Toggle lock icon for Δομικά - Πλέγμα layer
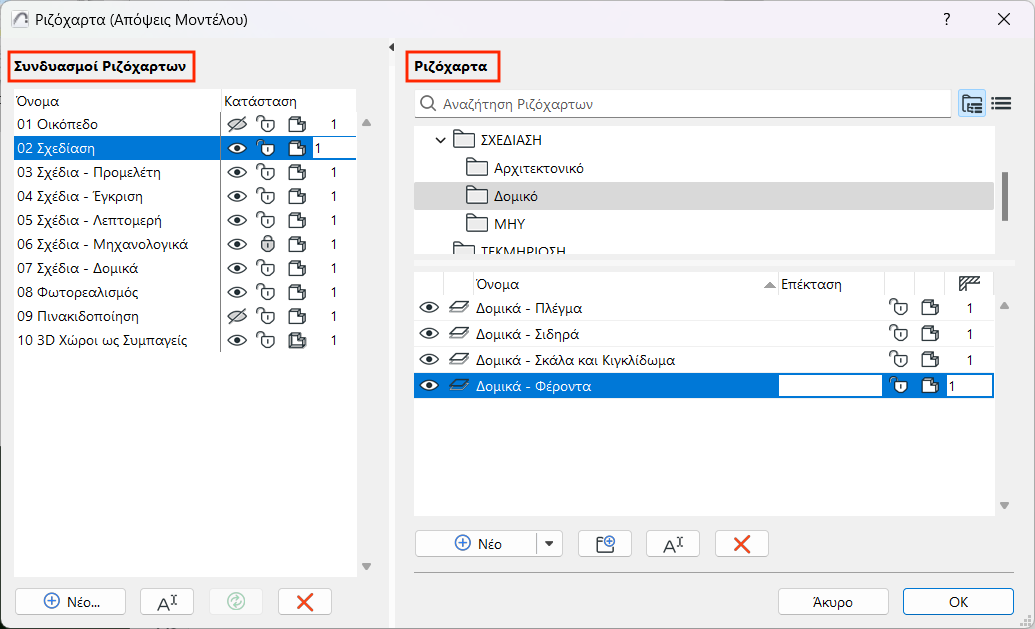The height and width of the screenshot is (629, 1035). tap(898, 308)
